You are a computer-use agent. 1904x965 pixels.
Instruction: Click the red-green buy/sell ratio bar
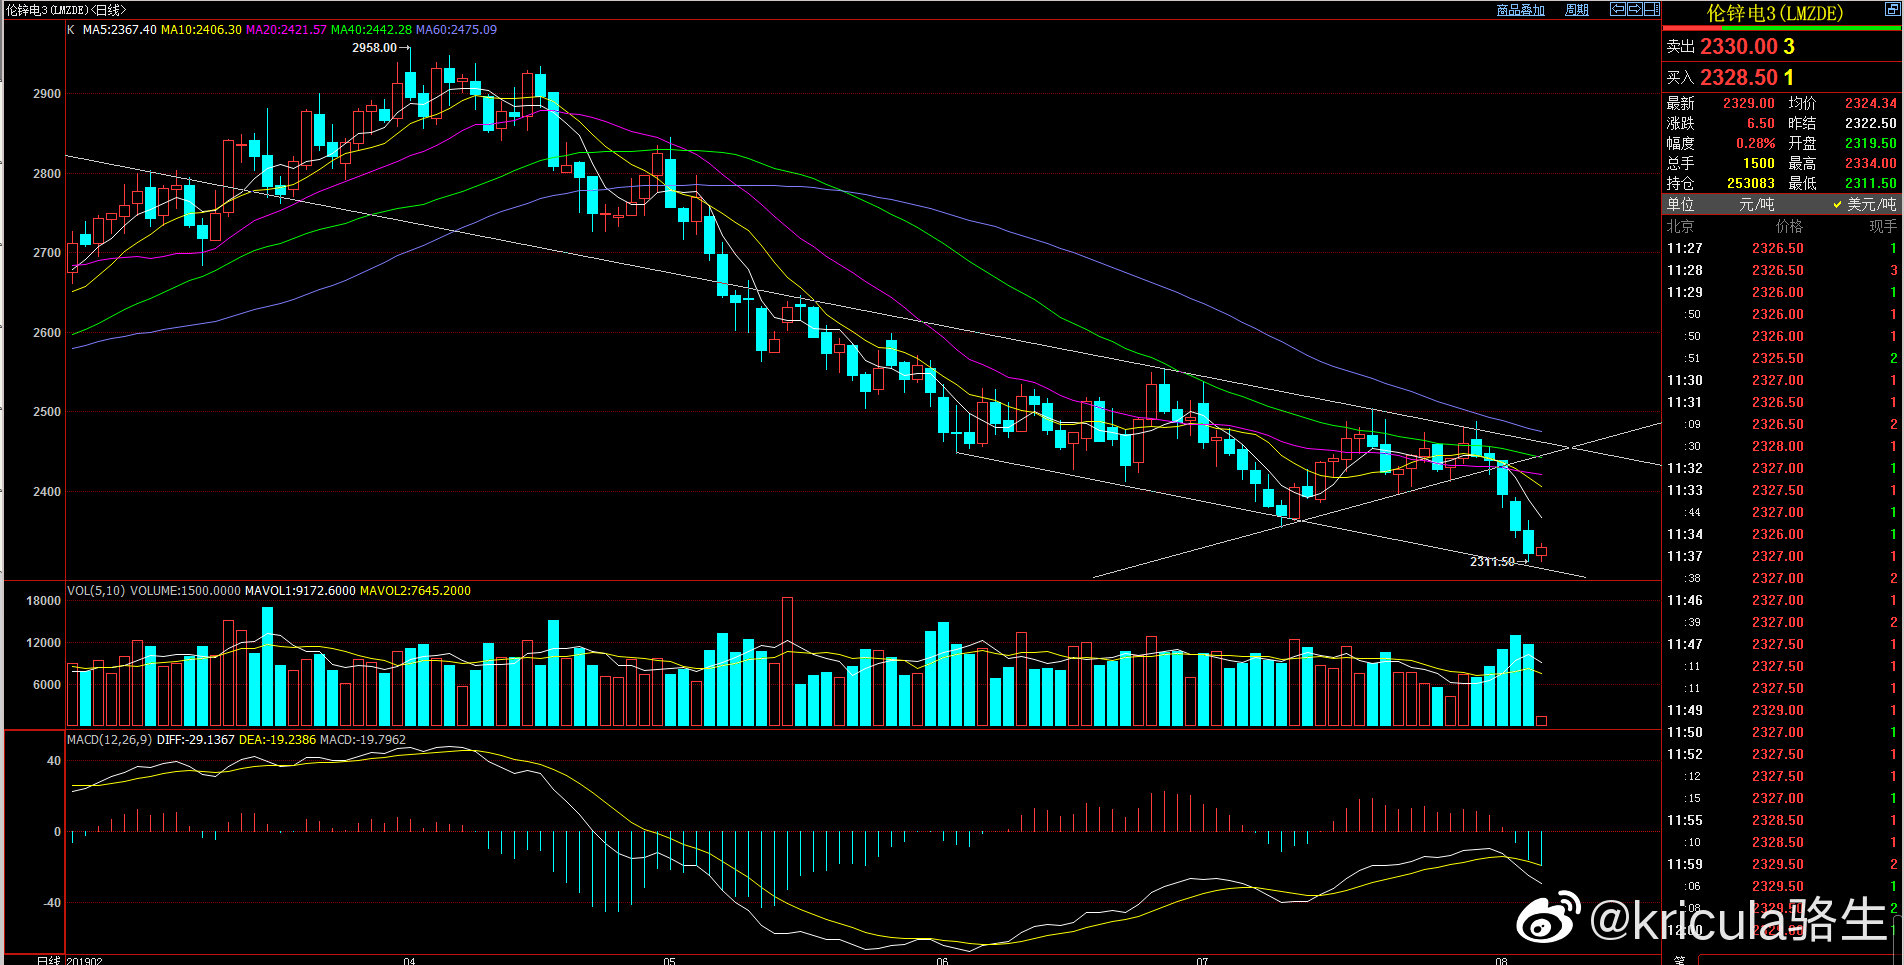[x=1781, y=28]
